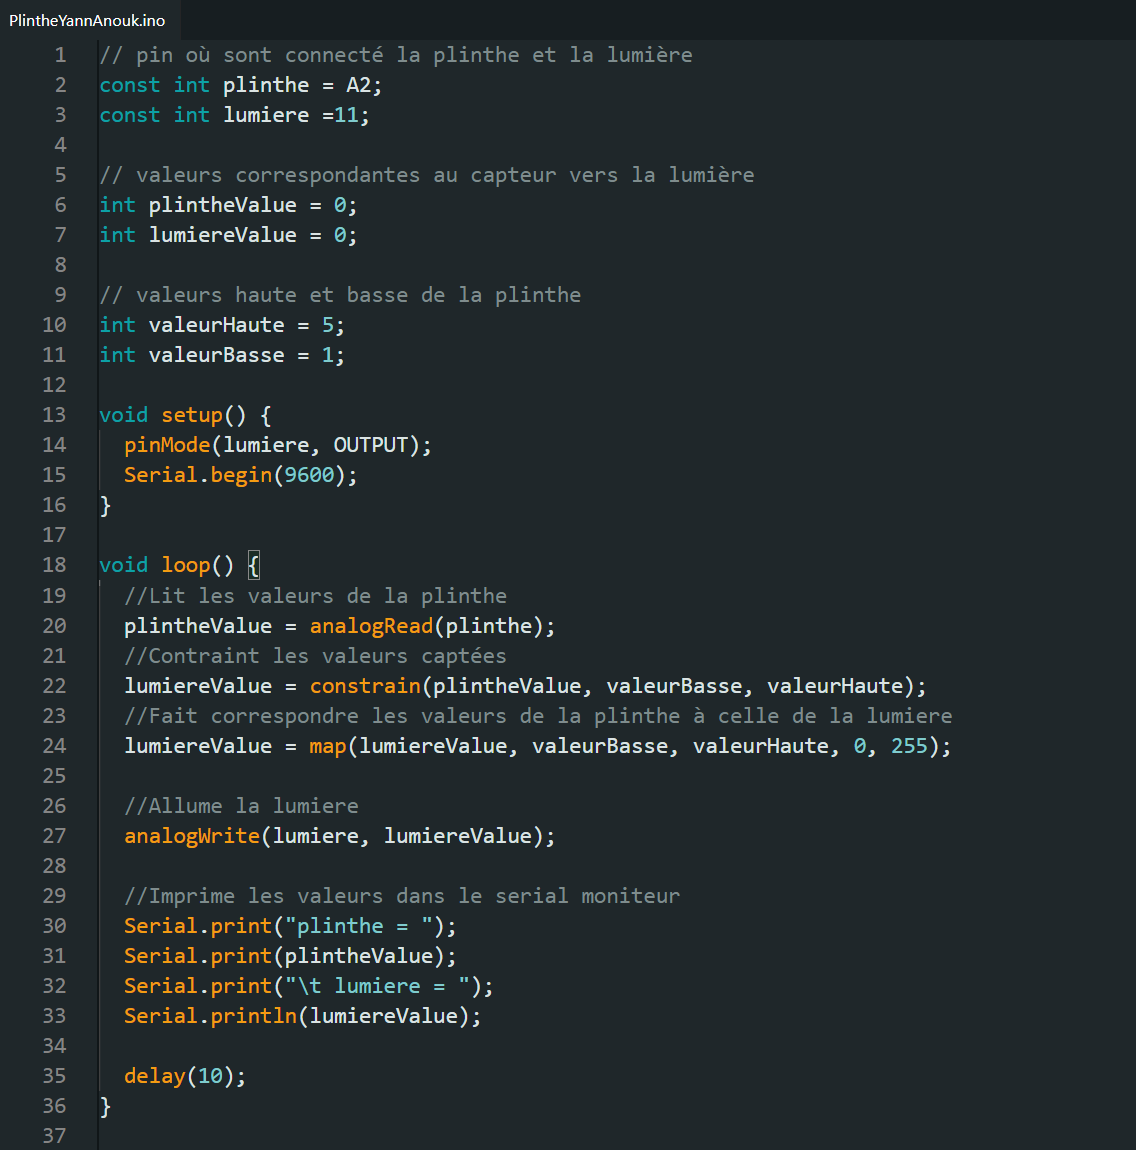Click line number 18 in gutter
Screen dimensions: 1136x1150
(x=54, y=565)
